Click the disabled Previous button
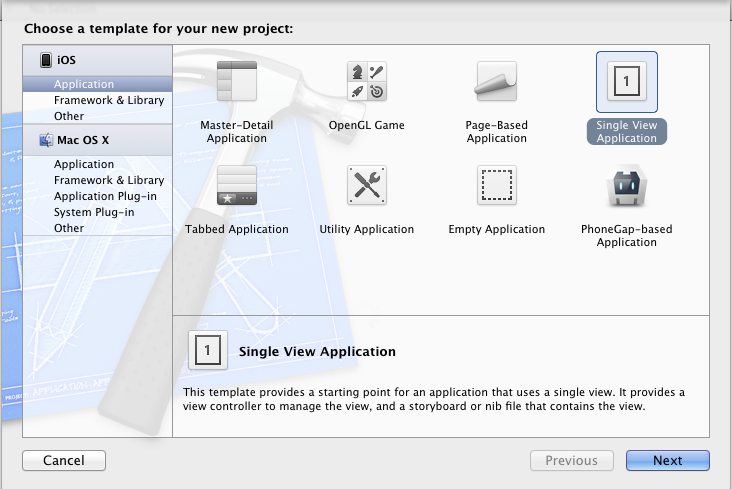 [x=571, y=461]
